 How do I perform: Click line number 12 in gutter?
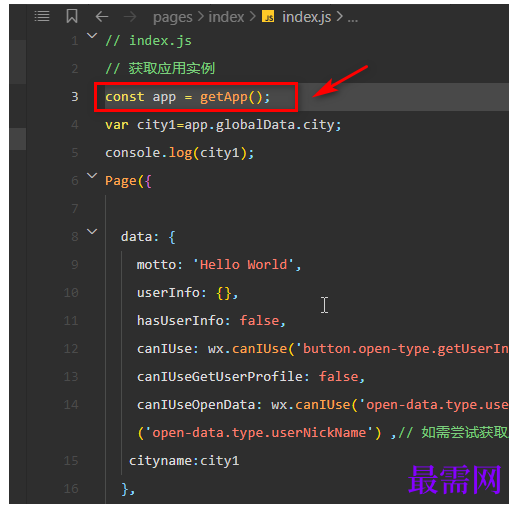(x=71, y=349)
